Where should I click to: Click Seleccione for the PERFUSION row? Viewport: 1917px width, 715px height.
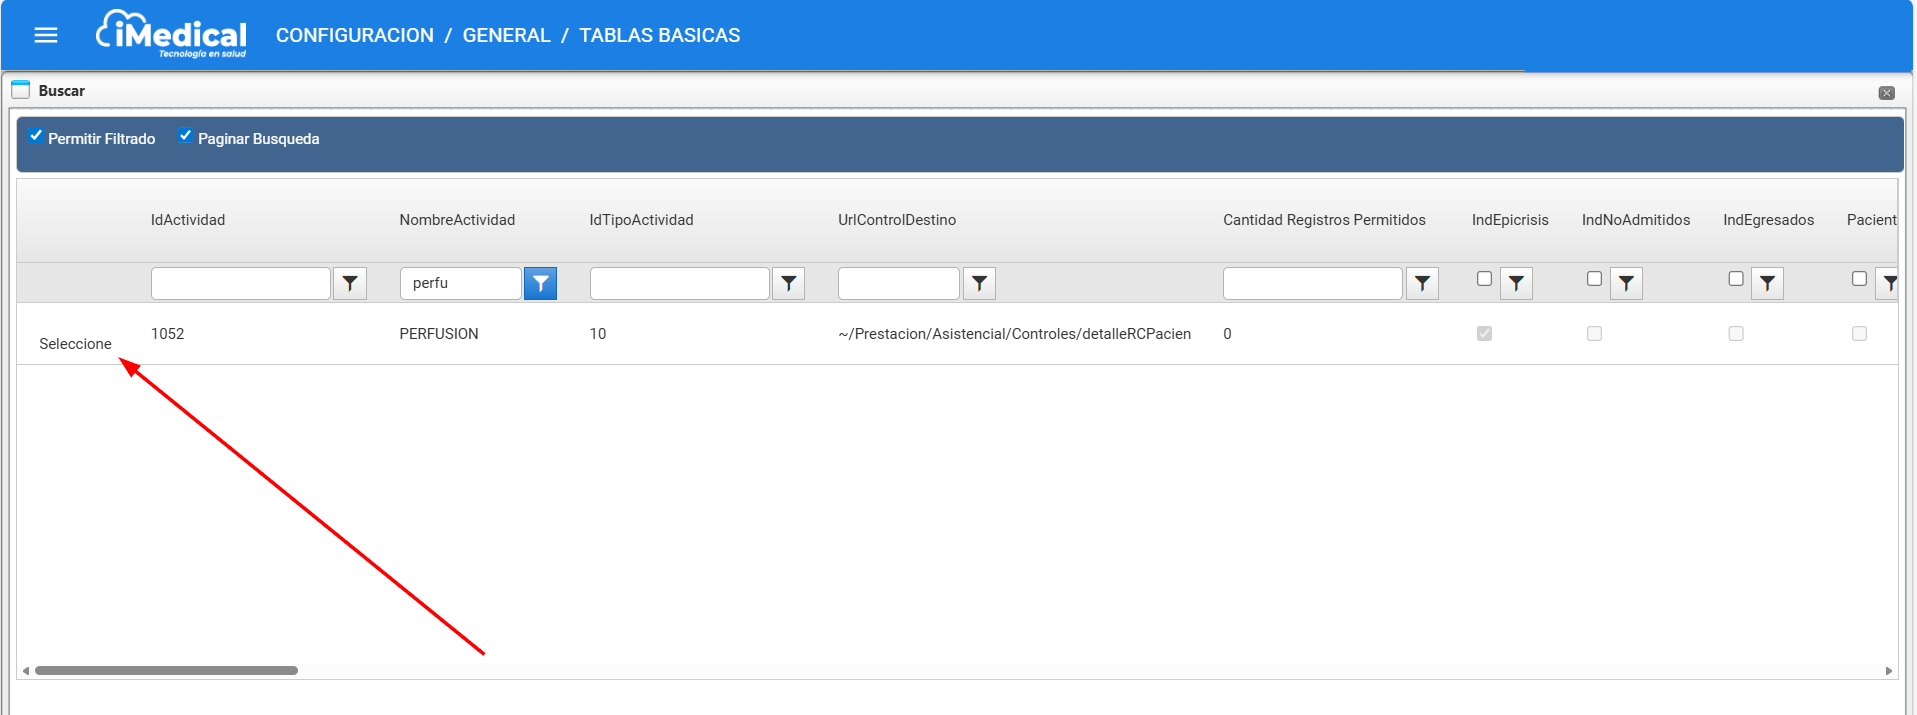[75, 344]
